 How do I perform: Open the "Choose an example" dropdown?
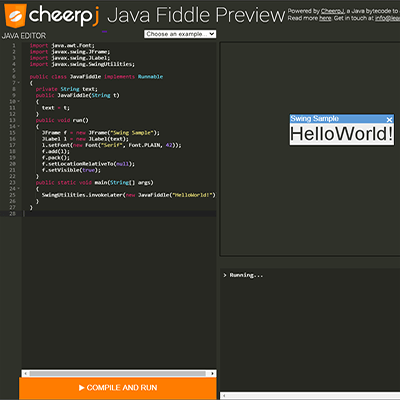click(x=180, y=34)
